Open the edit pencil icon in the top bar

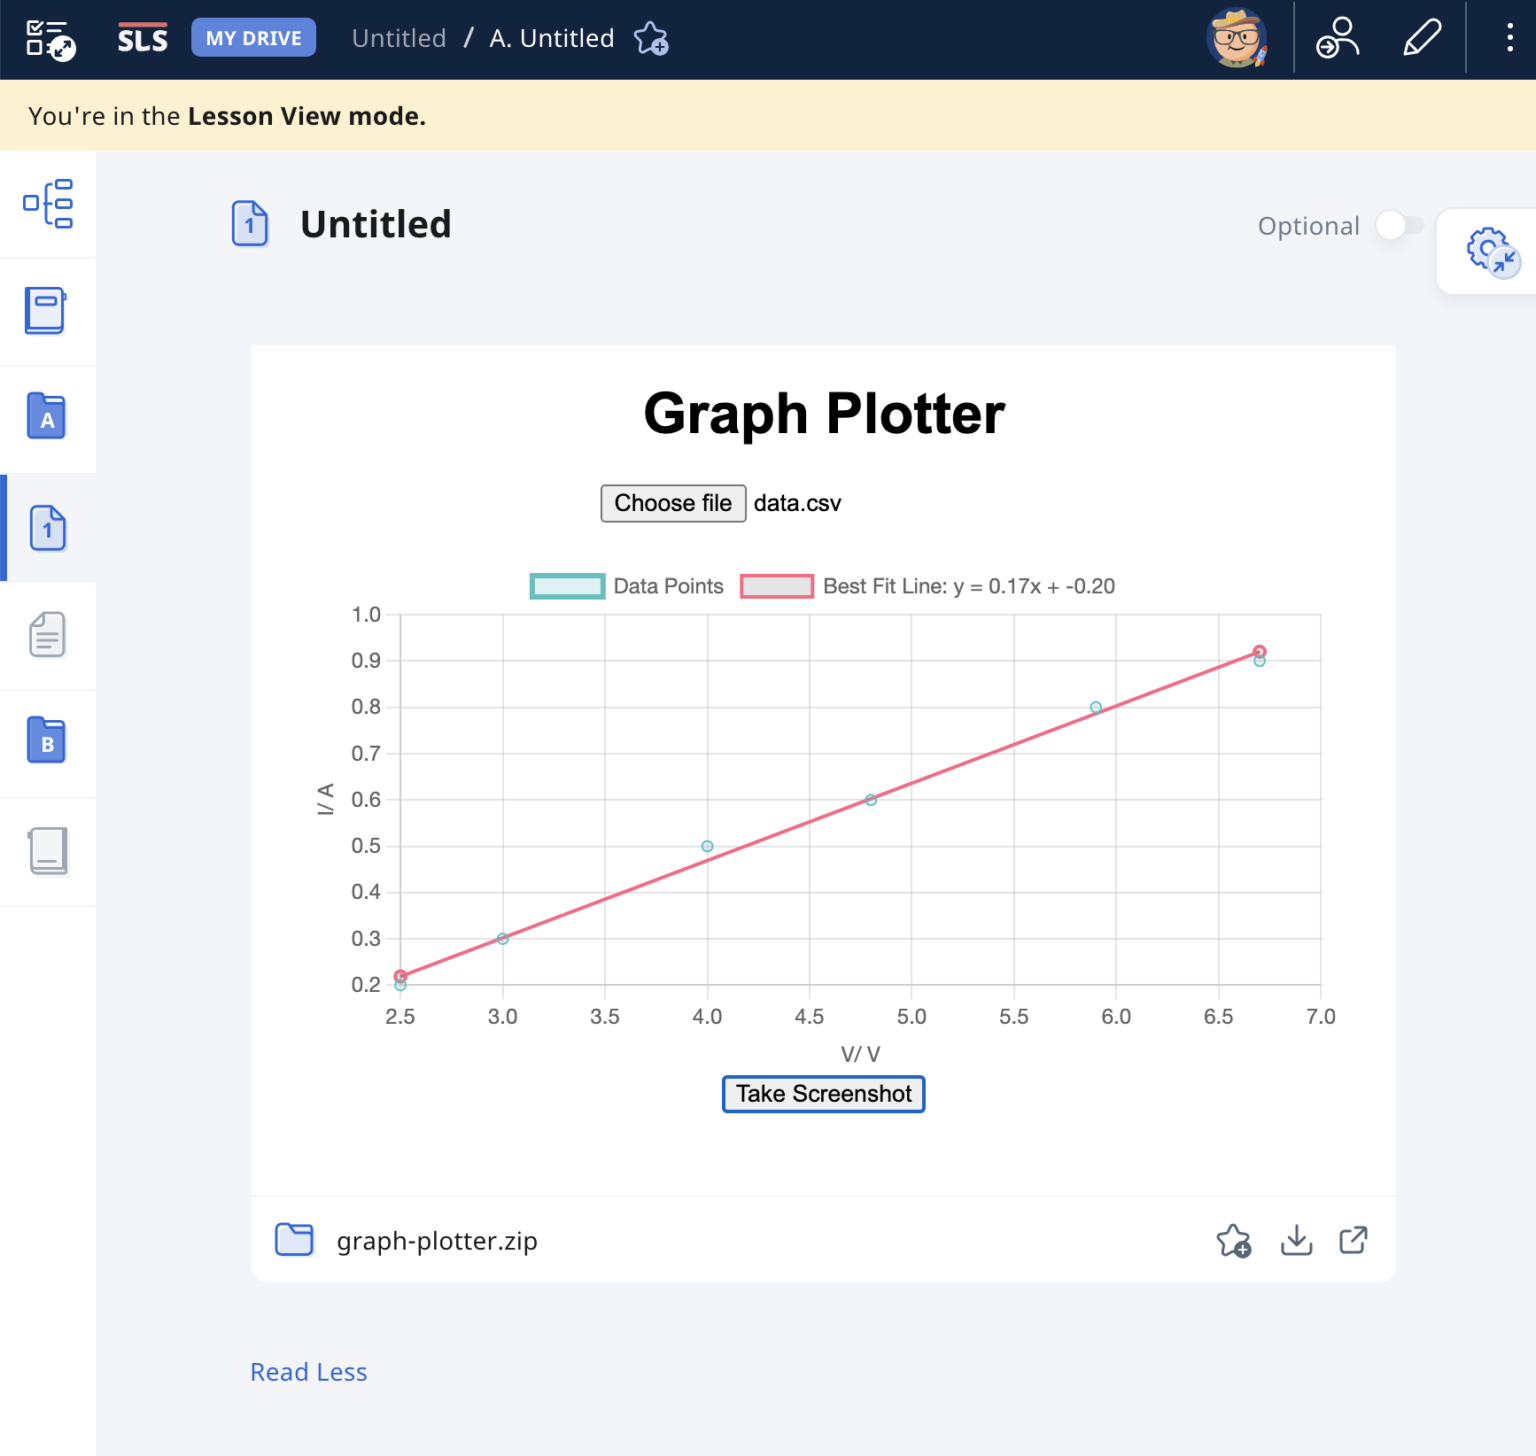point(1421,38)
